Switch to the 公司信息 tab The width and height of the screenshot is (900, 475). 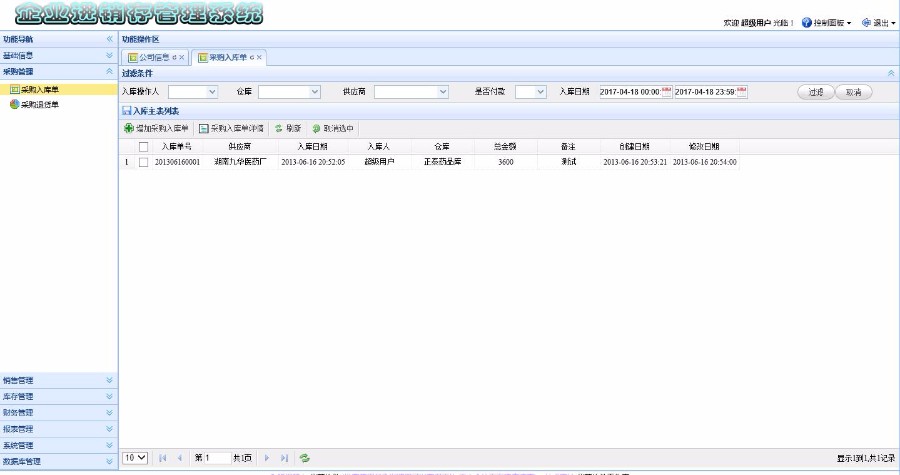tap(154, 57)
